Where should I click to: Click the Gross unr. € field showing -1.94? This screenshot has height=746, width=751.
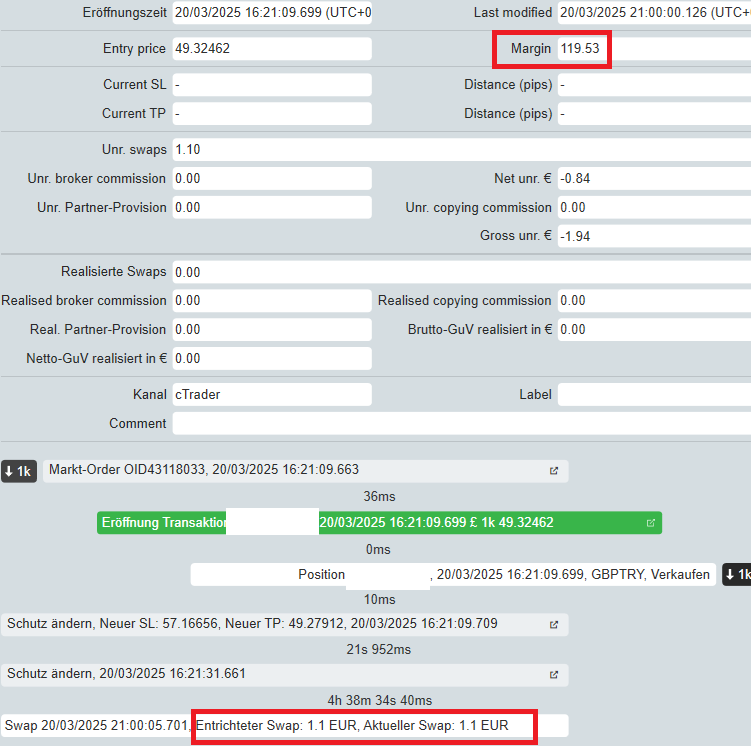[x=654, y=236]
